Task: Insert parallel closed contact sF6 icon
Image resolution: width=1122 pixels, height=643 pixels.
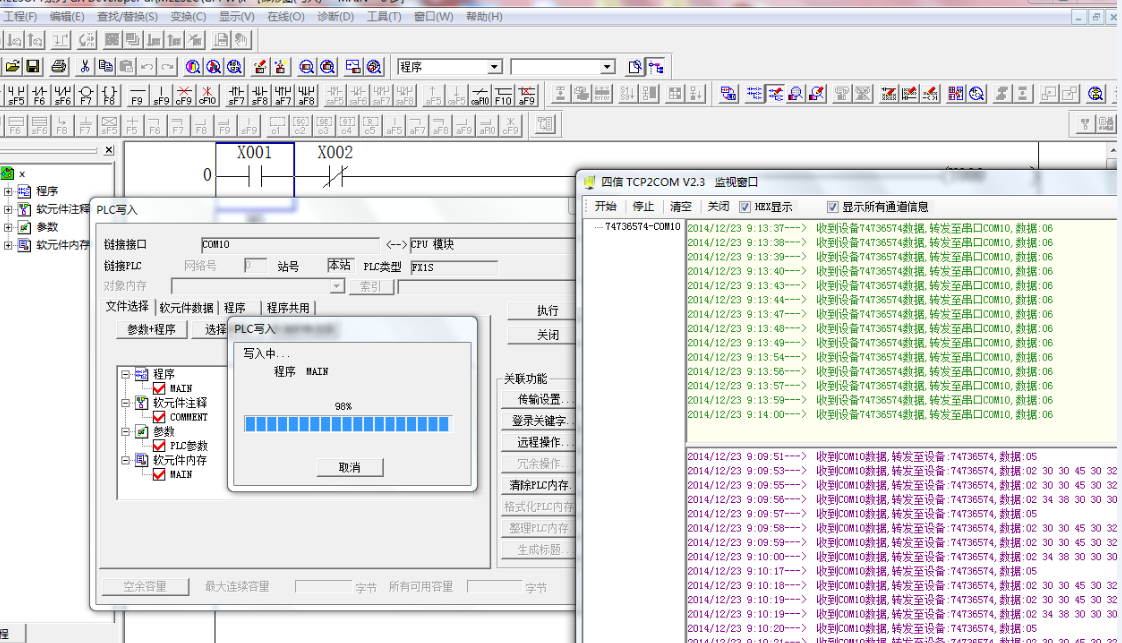Action: tap(63, 94)
